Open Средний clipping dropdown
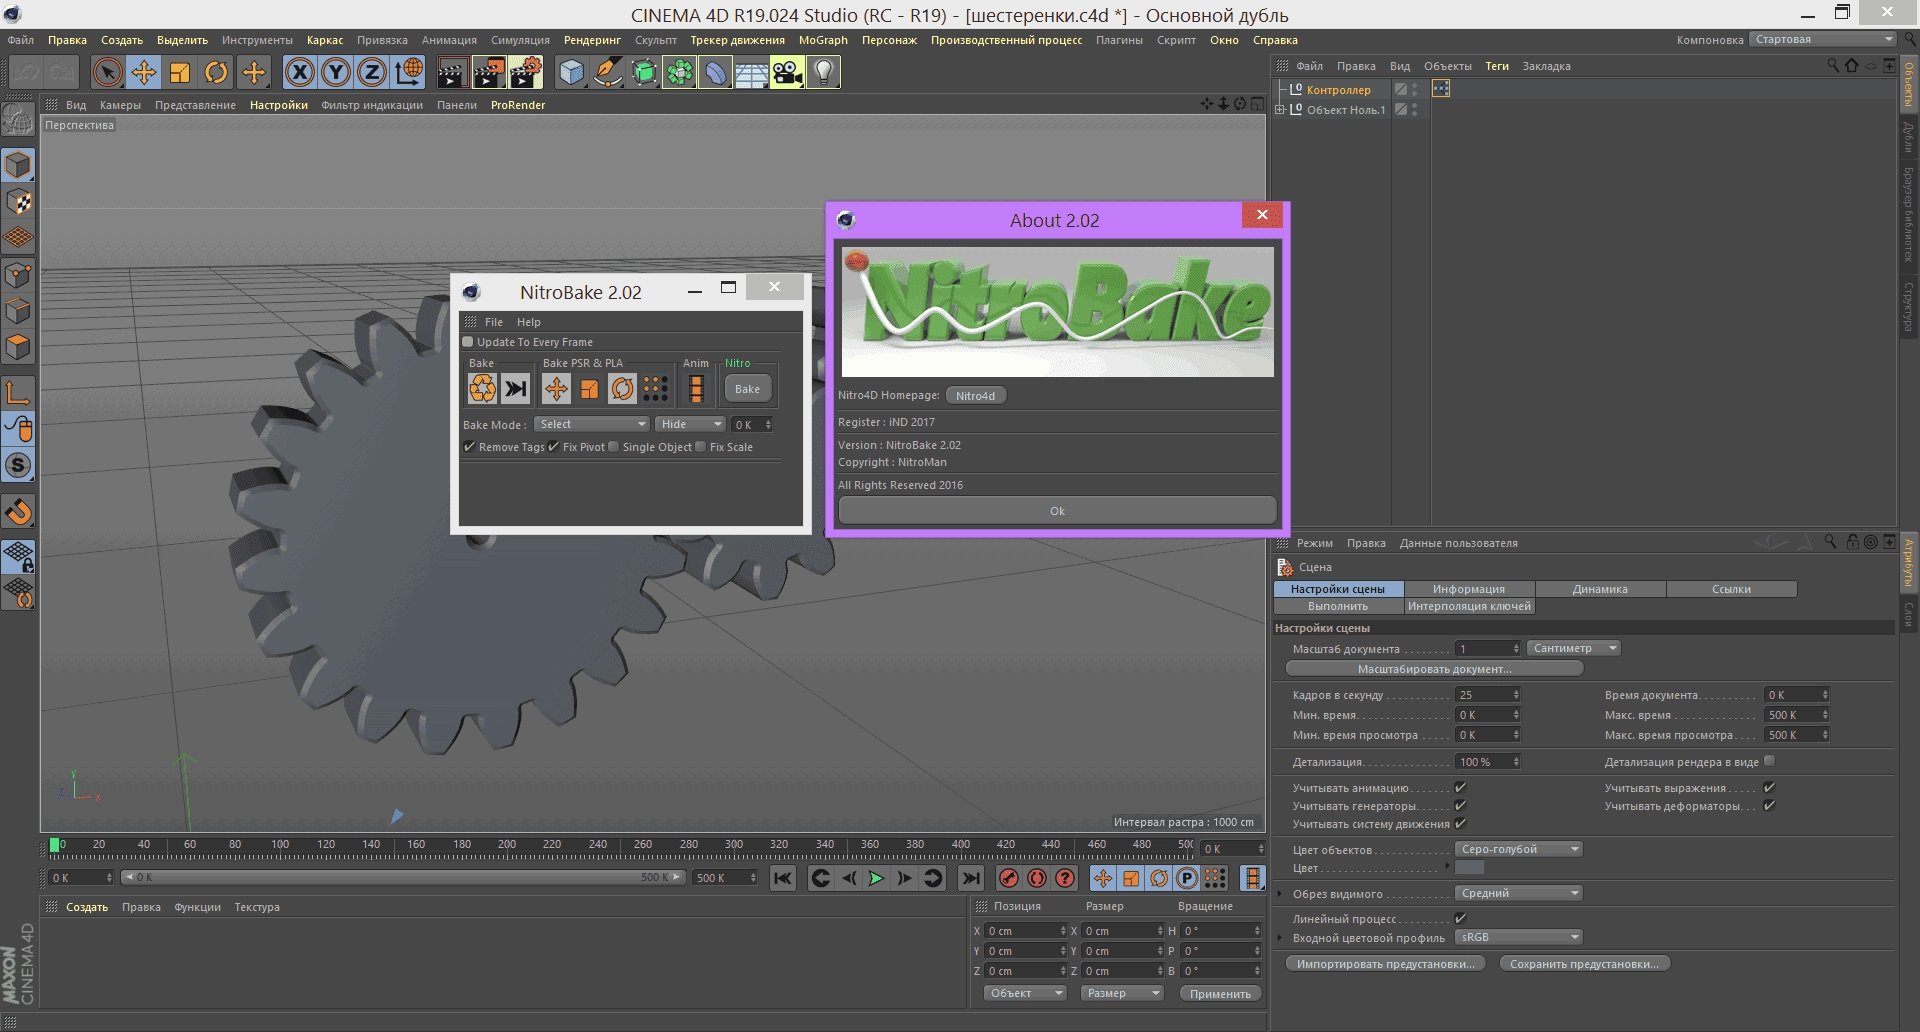This screenshot has height=1032, width=1920. (1518, 893)
